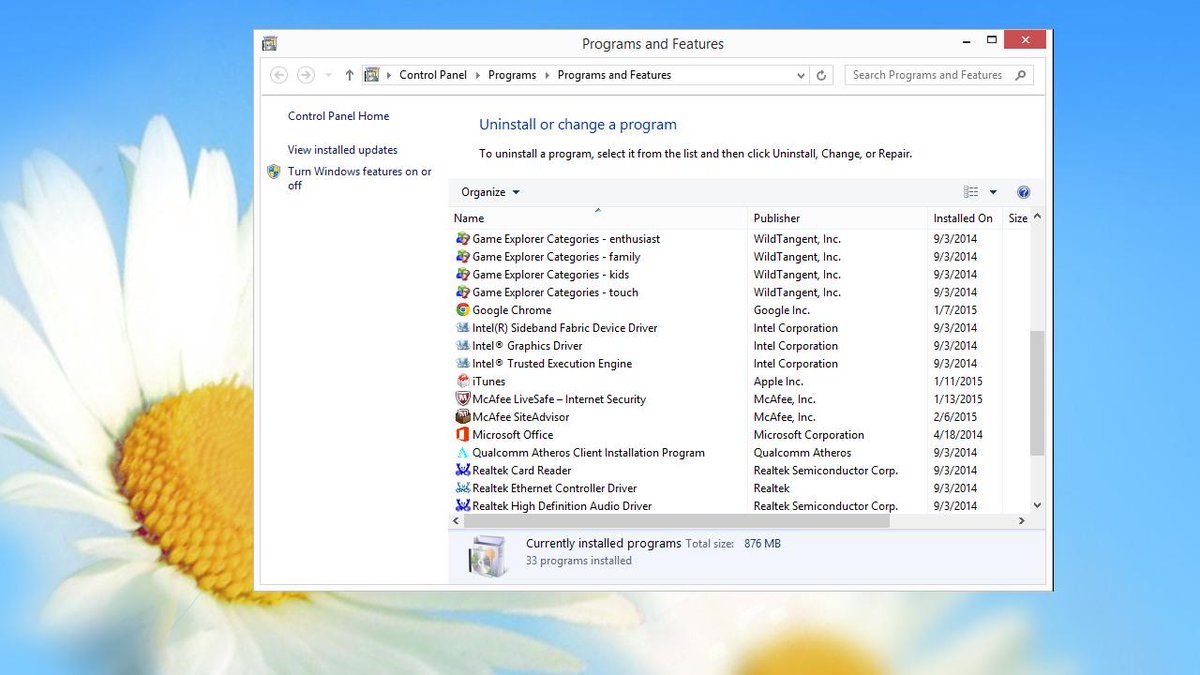Click the change view icon

click(971, 192)
